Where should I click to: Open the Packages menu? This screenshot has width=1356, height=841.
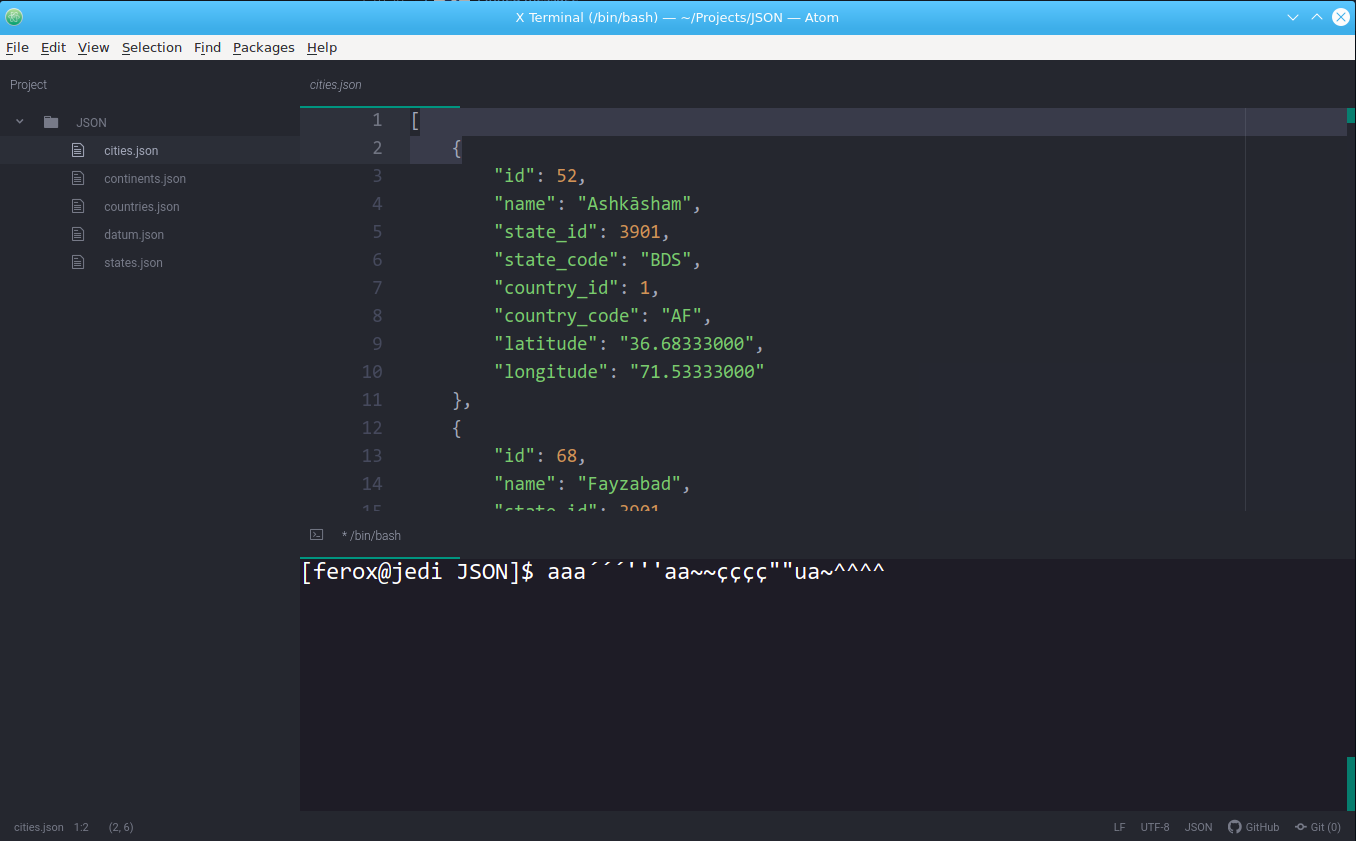[x=264, y=47]
